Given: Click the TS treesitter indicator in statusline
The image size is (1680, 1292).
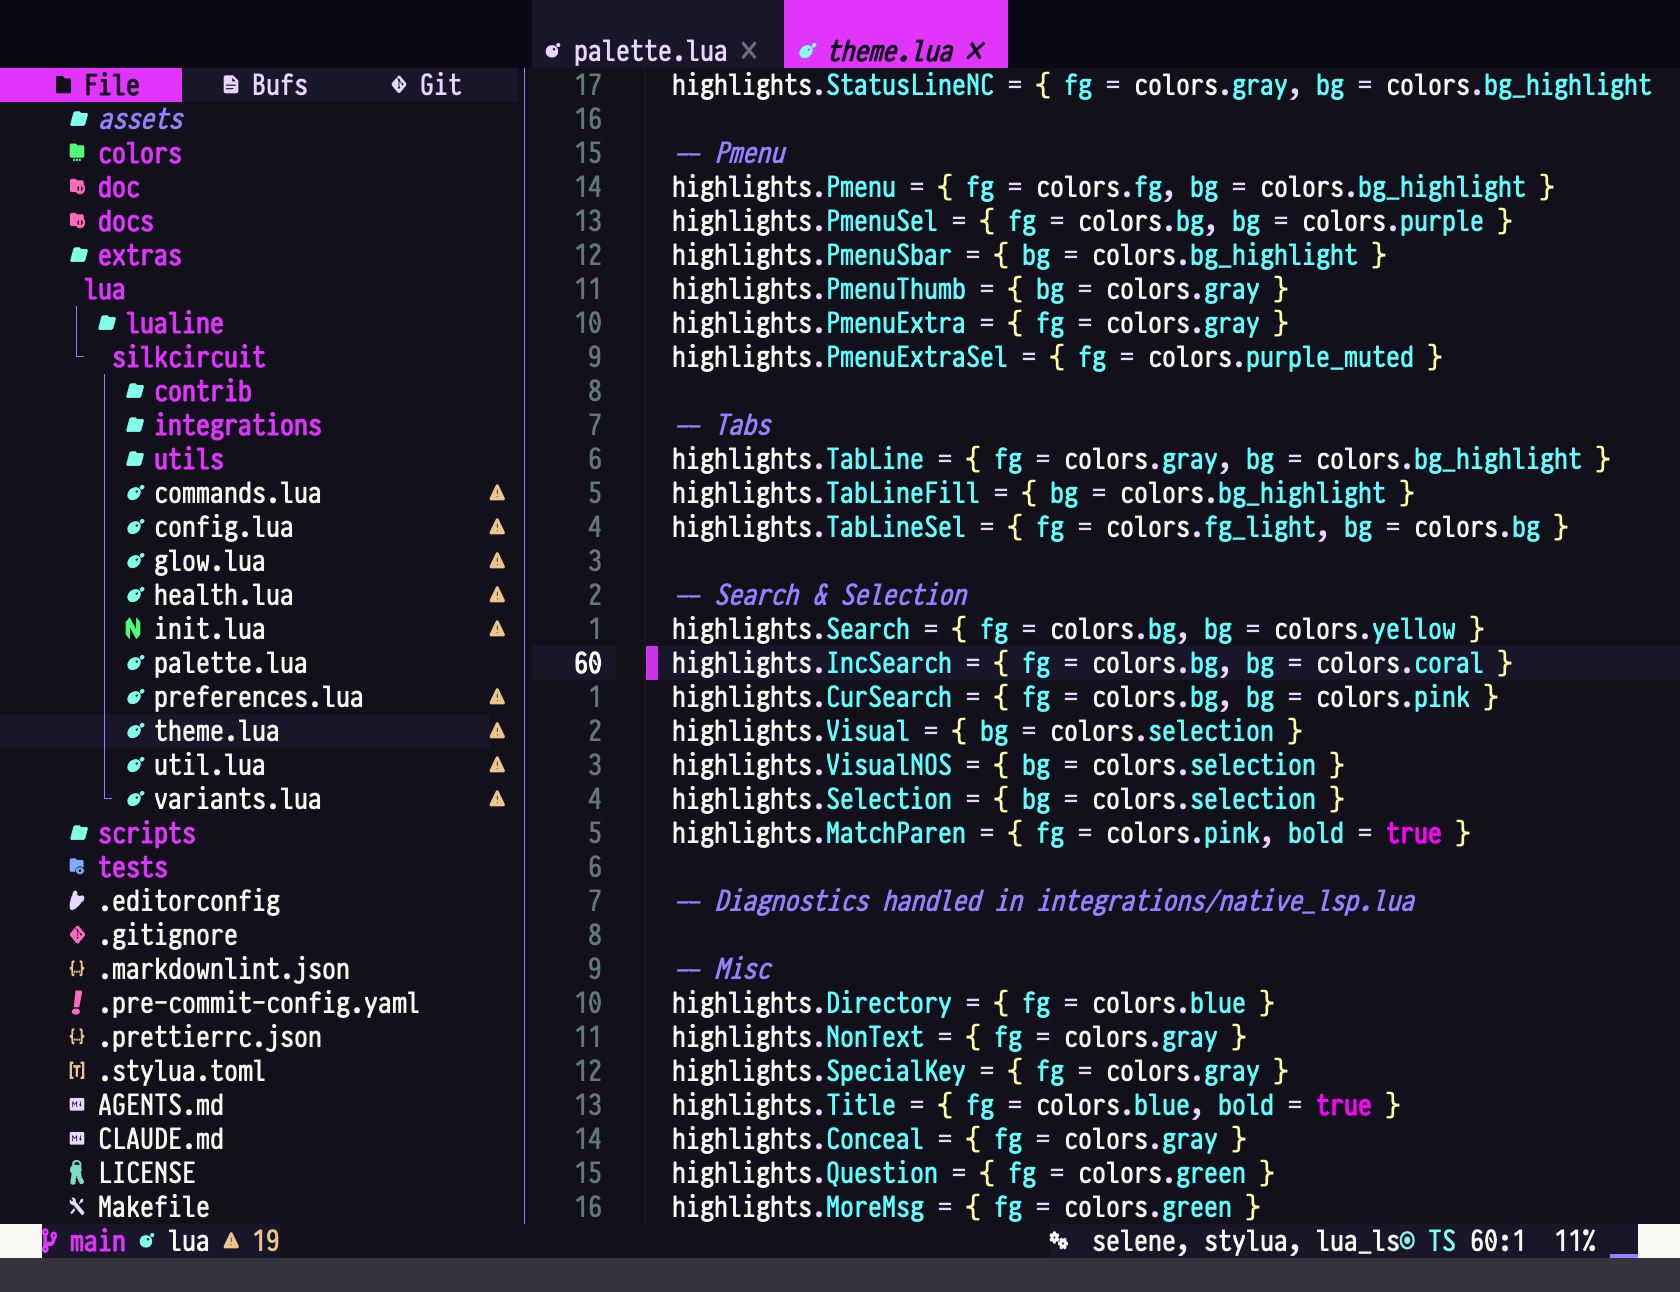Looking at the screenshot, I should click(1442, 1241).
